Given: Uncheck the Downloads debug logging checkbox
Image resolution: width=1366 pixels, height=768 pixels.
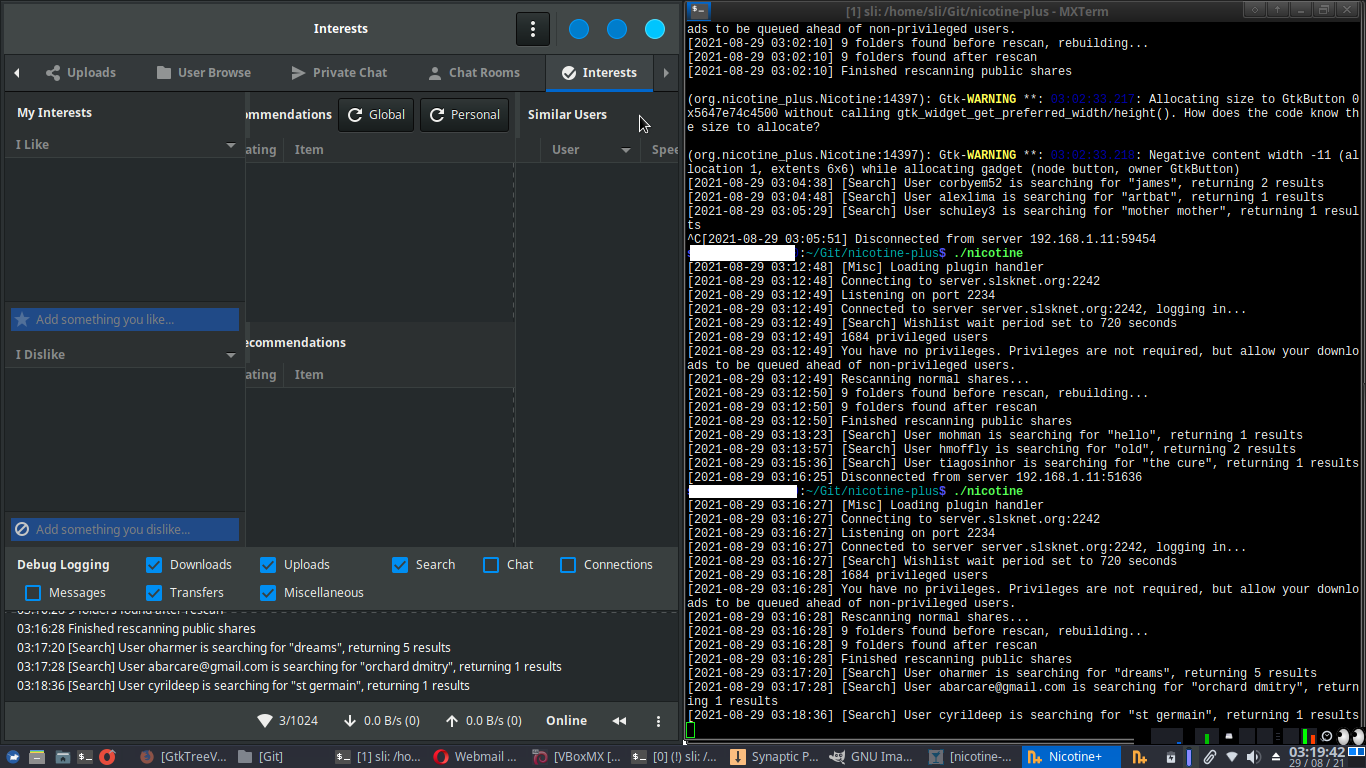Looking at the screenshot, I should (x=154, y=565).
